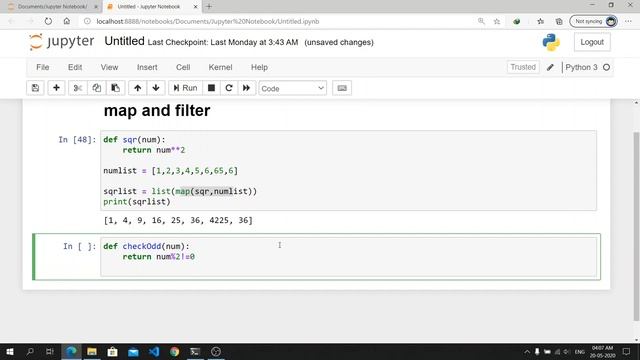
Task: Open the Insert menu
Action: (147, 67)
